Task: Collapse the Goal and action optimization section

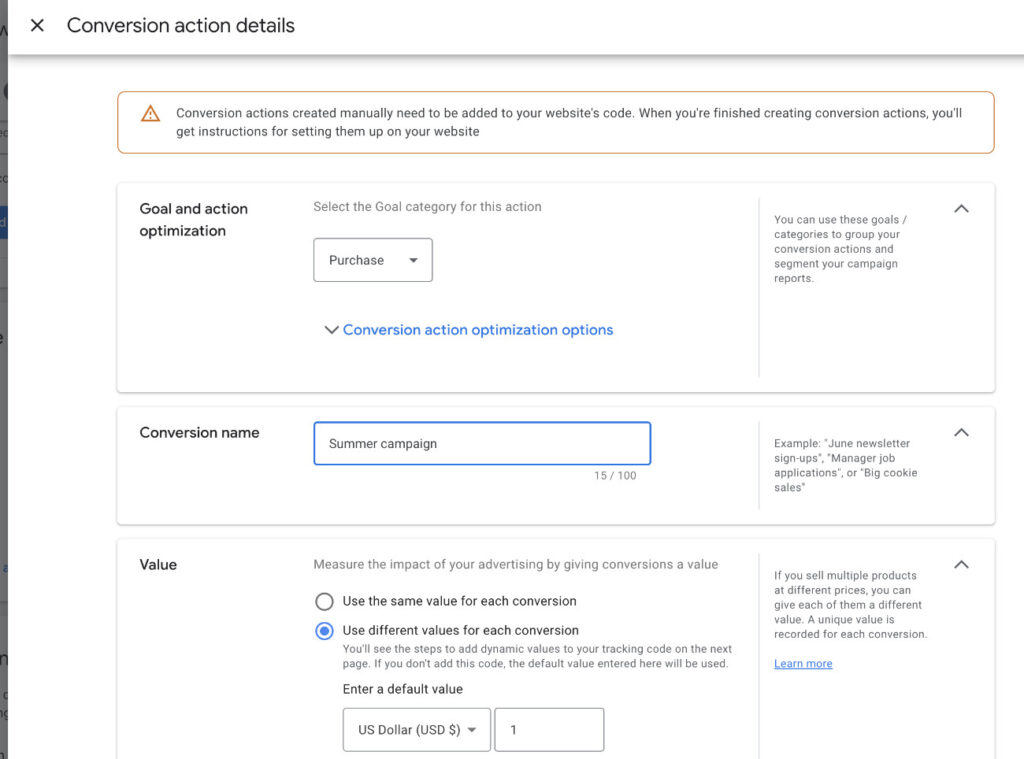Action: point(961,209)
